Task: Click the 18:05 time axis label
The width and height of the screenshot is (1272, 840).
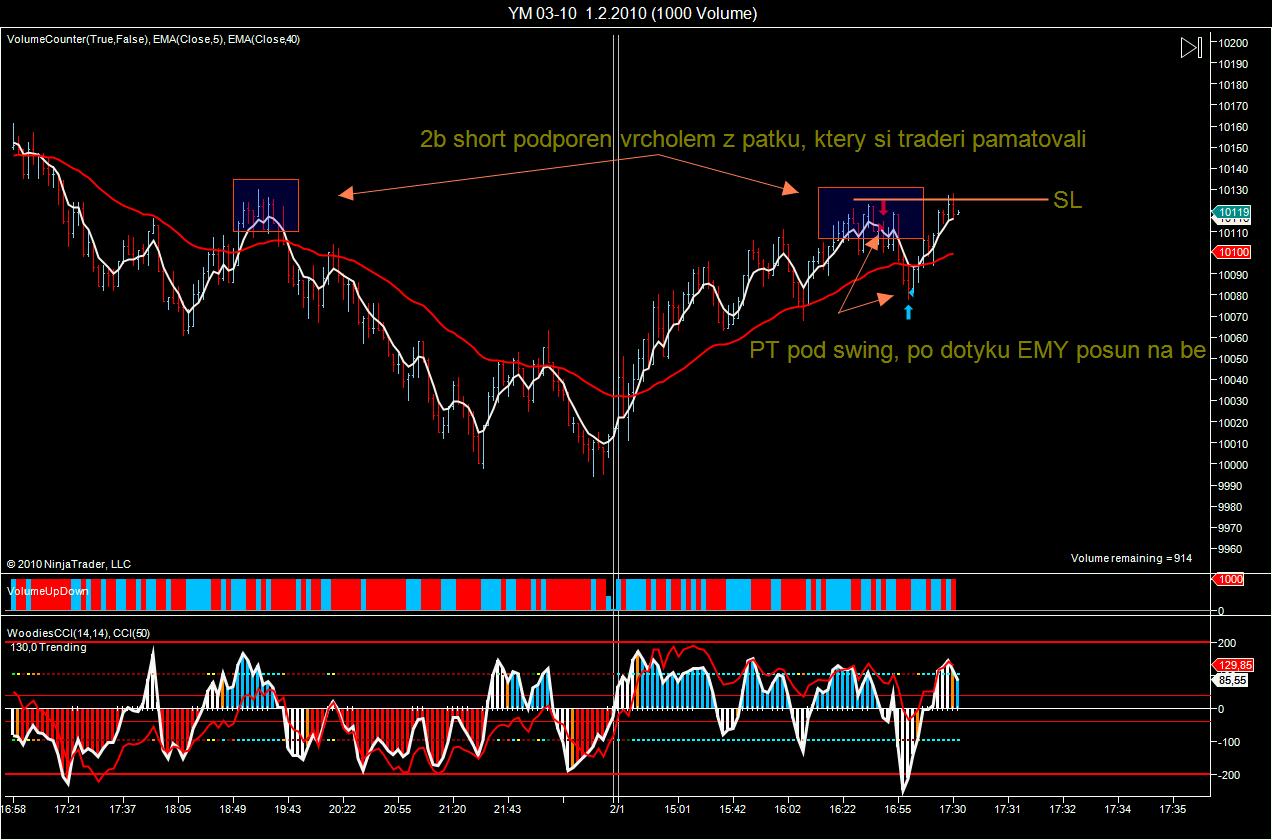Action: point(178,808)
